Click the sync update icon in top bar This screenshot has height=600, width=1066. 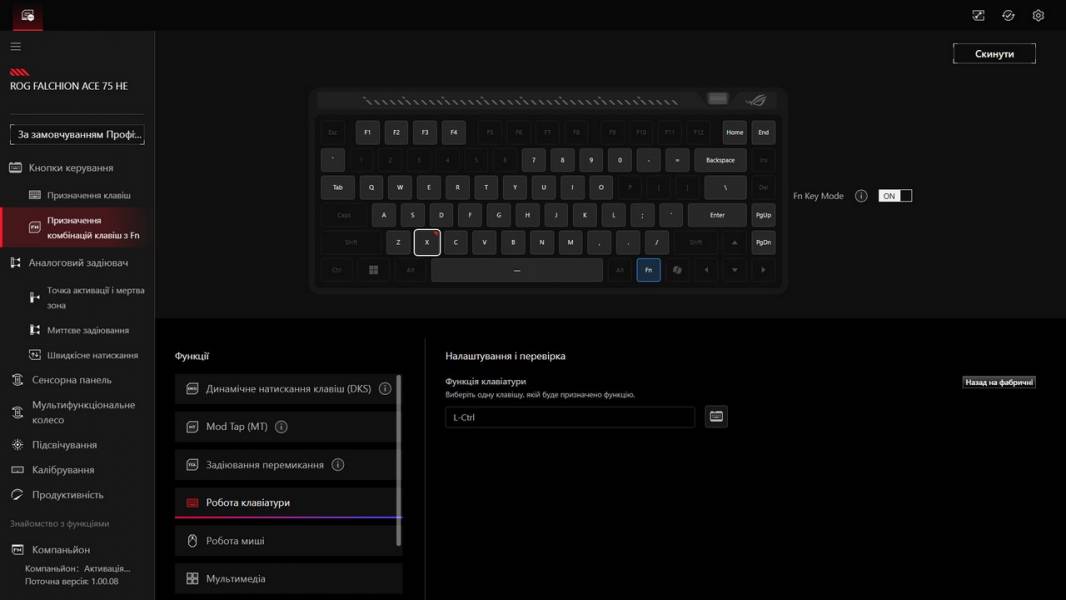[1008, 16]
